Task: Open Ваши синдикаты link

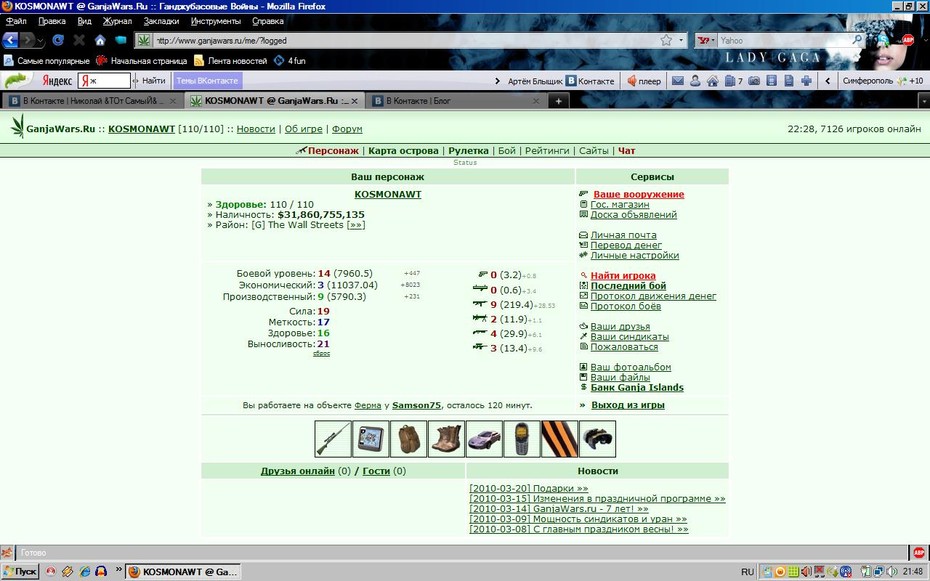Action: coord(629,337)
